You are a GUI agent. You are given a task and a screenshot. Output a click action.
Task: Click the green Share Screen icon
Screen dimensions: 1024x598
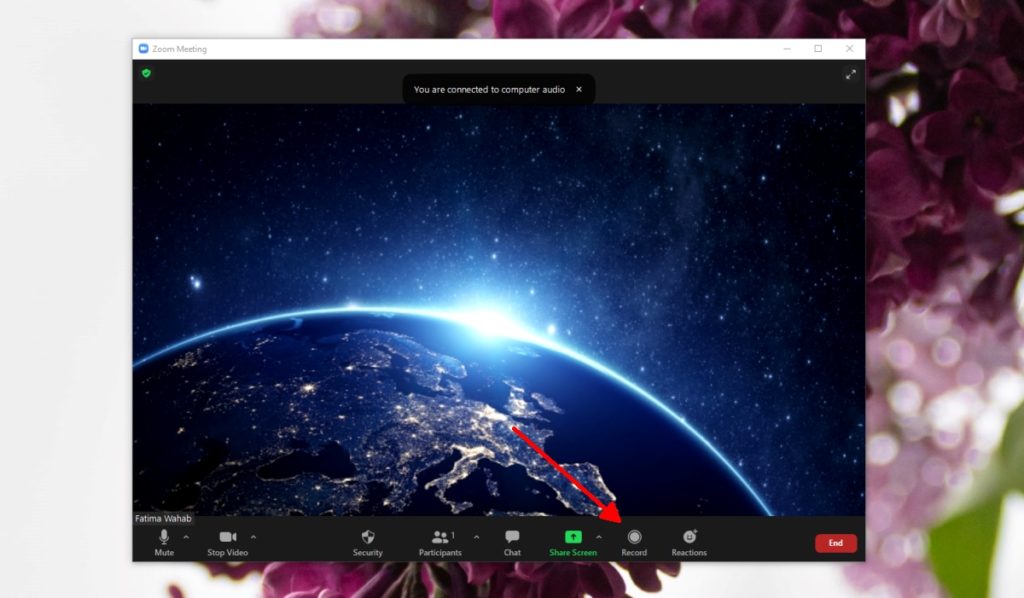(x=573, y=537)
